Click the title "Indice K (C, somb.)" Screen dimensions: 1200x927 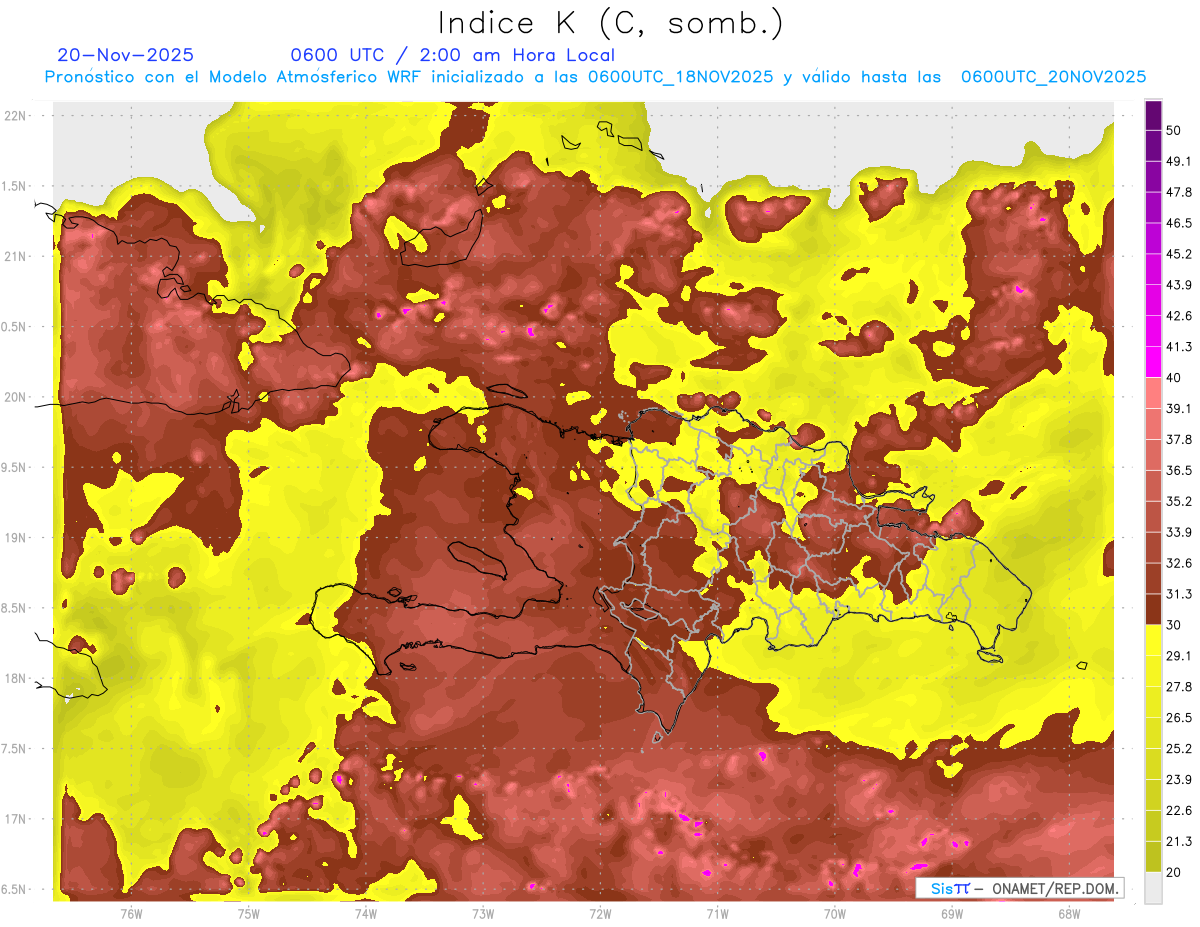coord(611,24)
